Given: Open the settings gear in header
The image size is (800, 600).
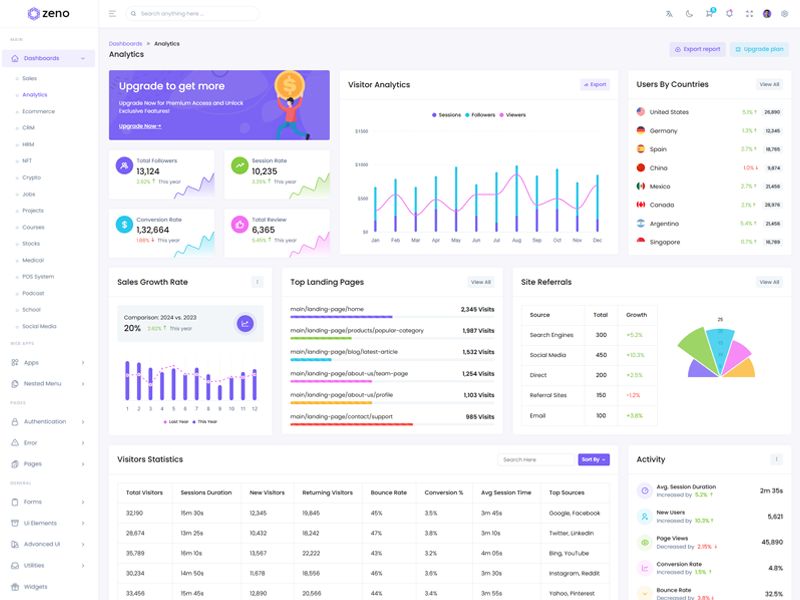Looking at the screenshot, I should [x=784, y=14].
